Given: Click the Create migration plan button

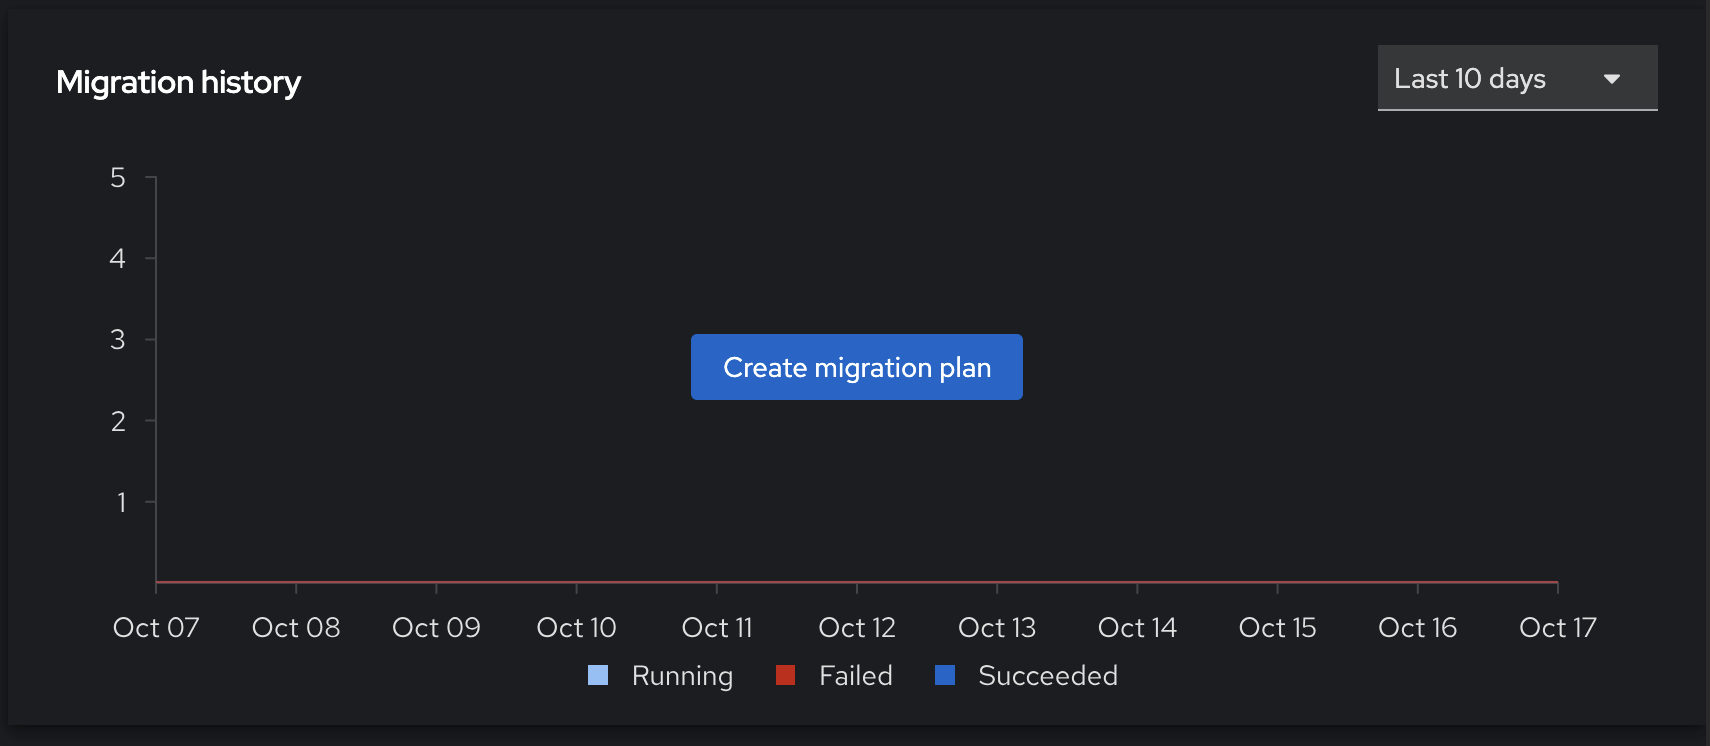Looking at the screenshot, I should tap(856, 367).
